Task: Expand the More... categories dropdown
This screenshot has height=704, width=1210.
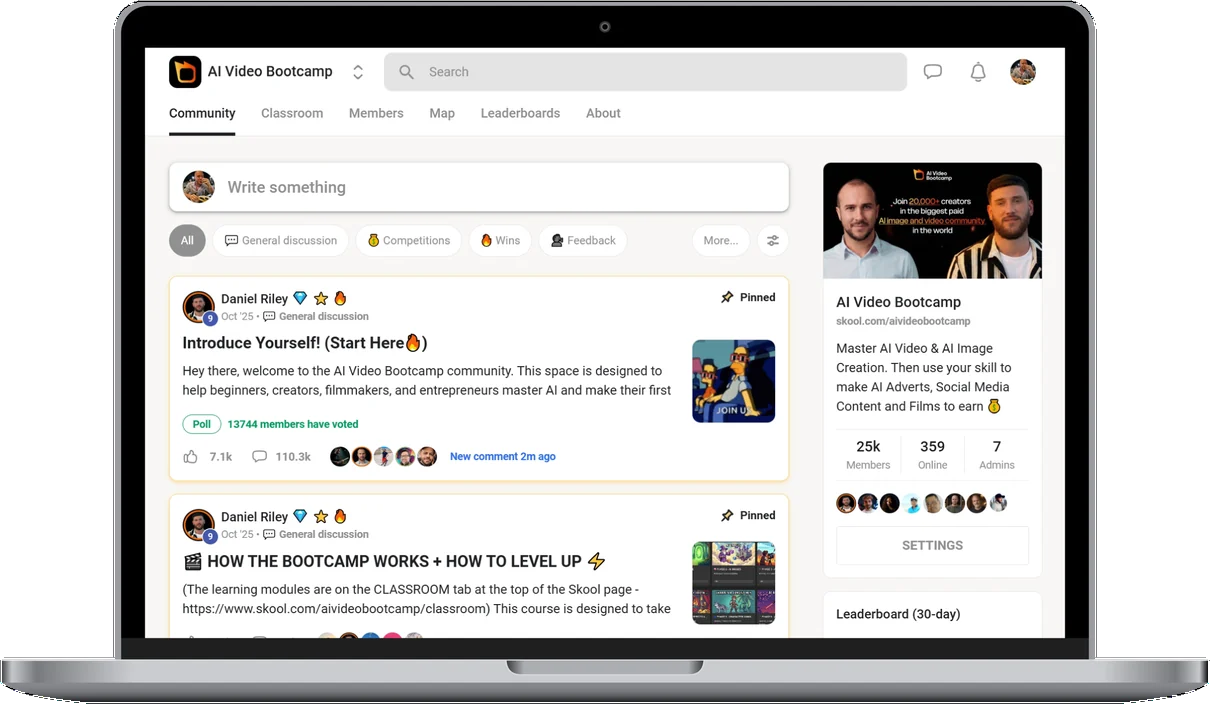Action: coord(720,240)
